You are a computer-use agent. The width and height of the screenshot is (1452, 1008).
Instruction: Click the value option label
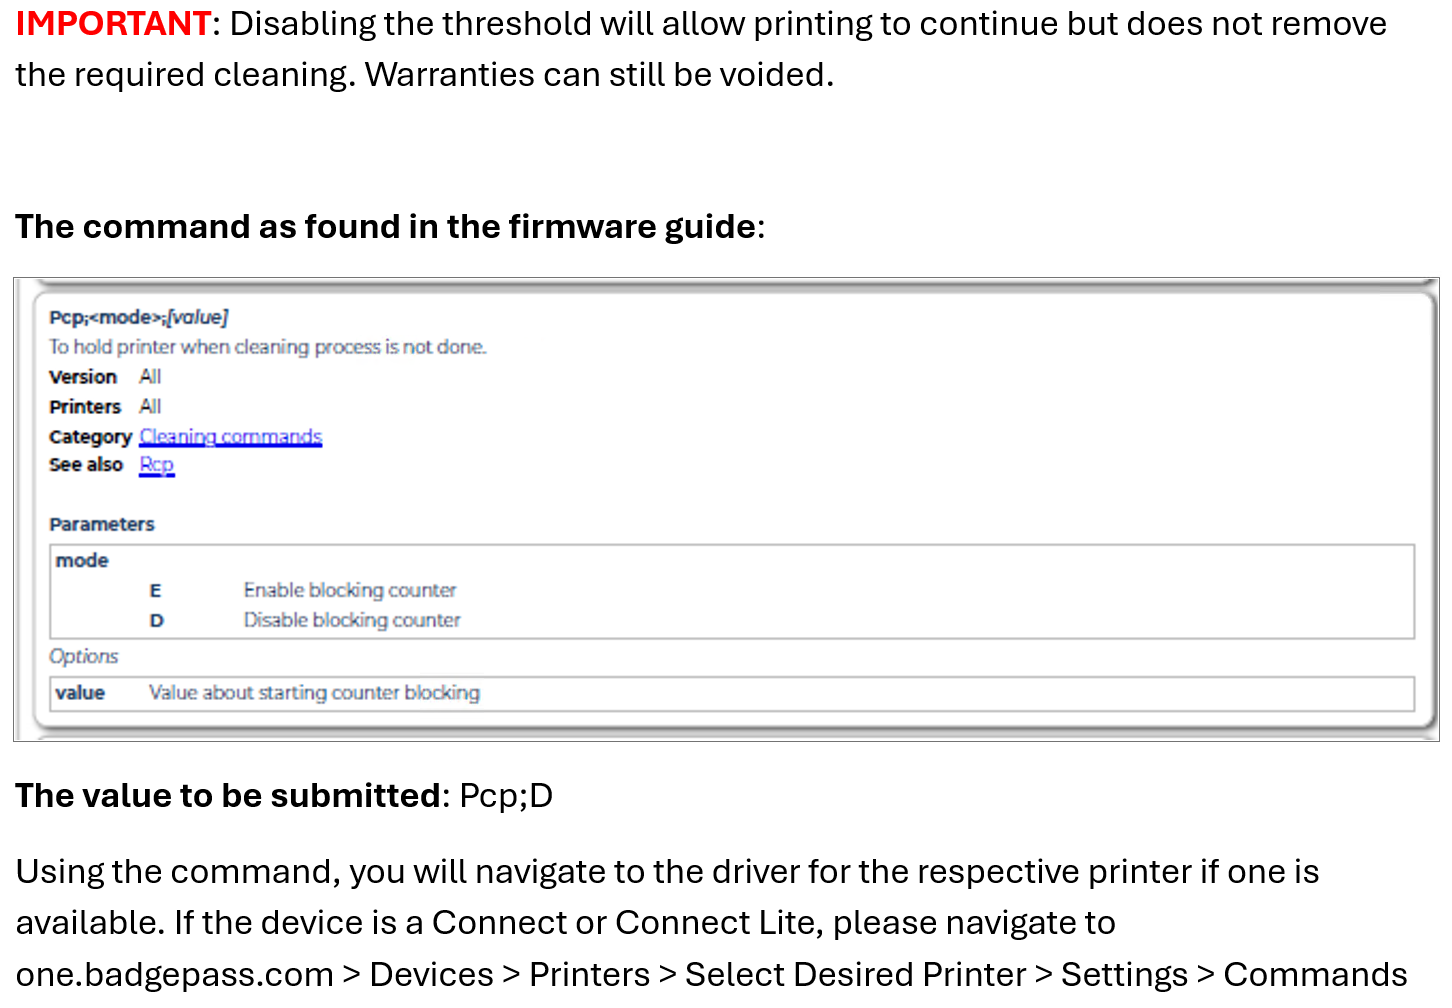point(80,693)
